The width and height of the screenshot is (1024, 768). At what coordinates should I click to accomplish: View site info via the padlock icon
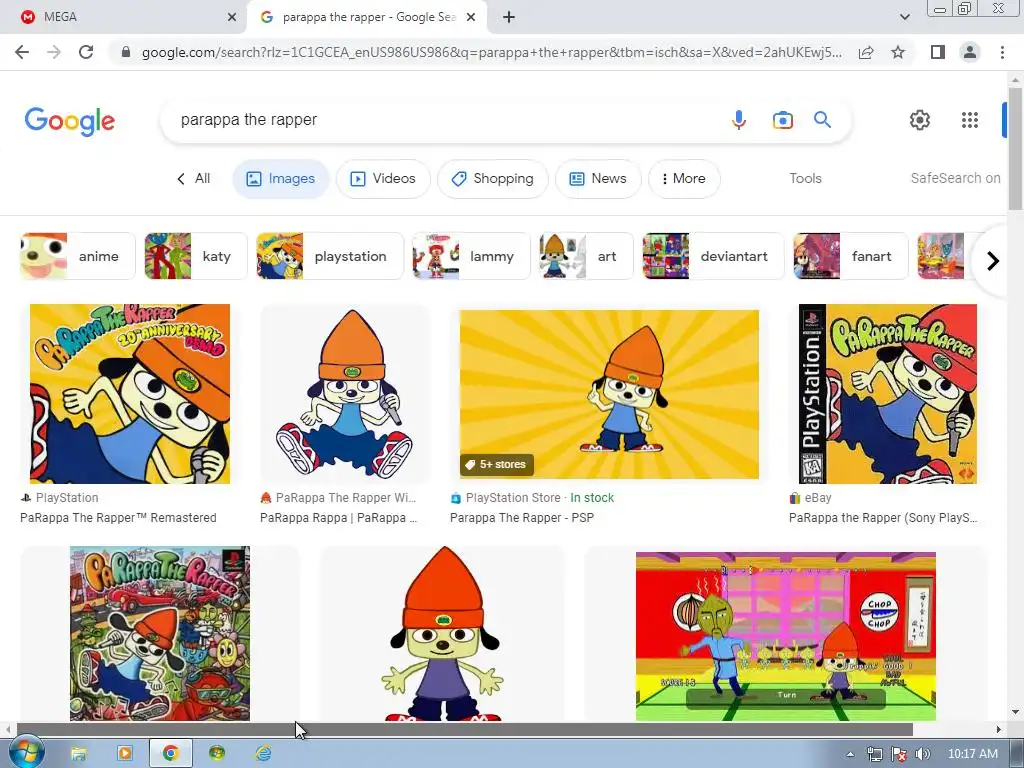click(126, 52)
